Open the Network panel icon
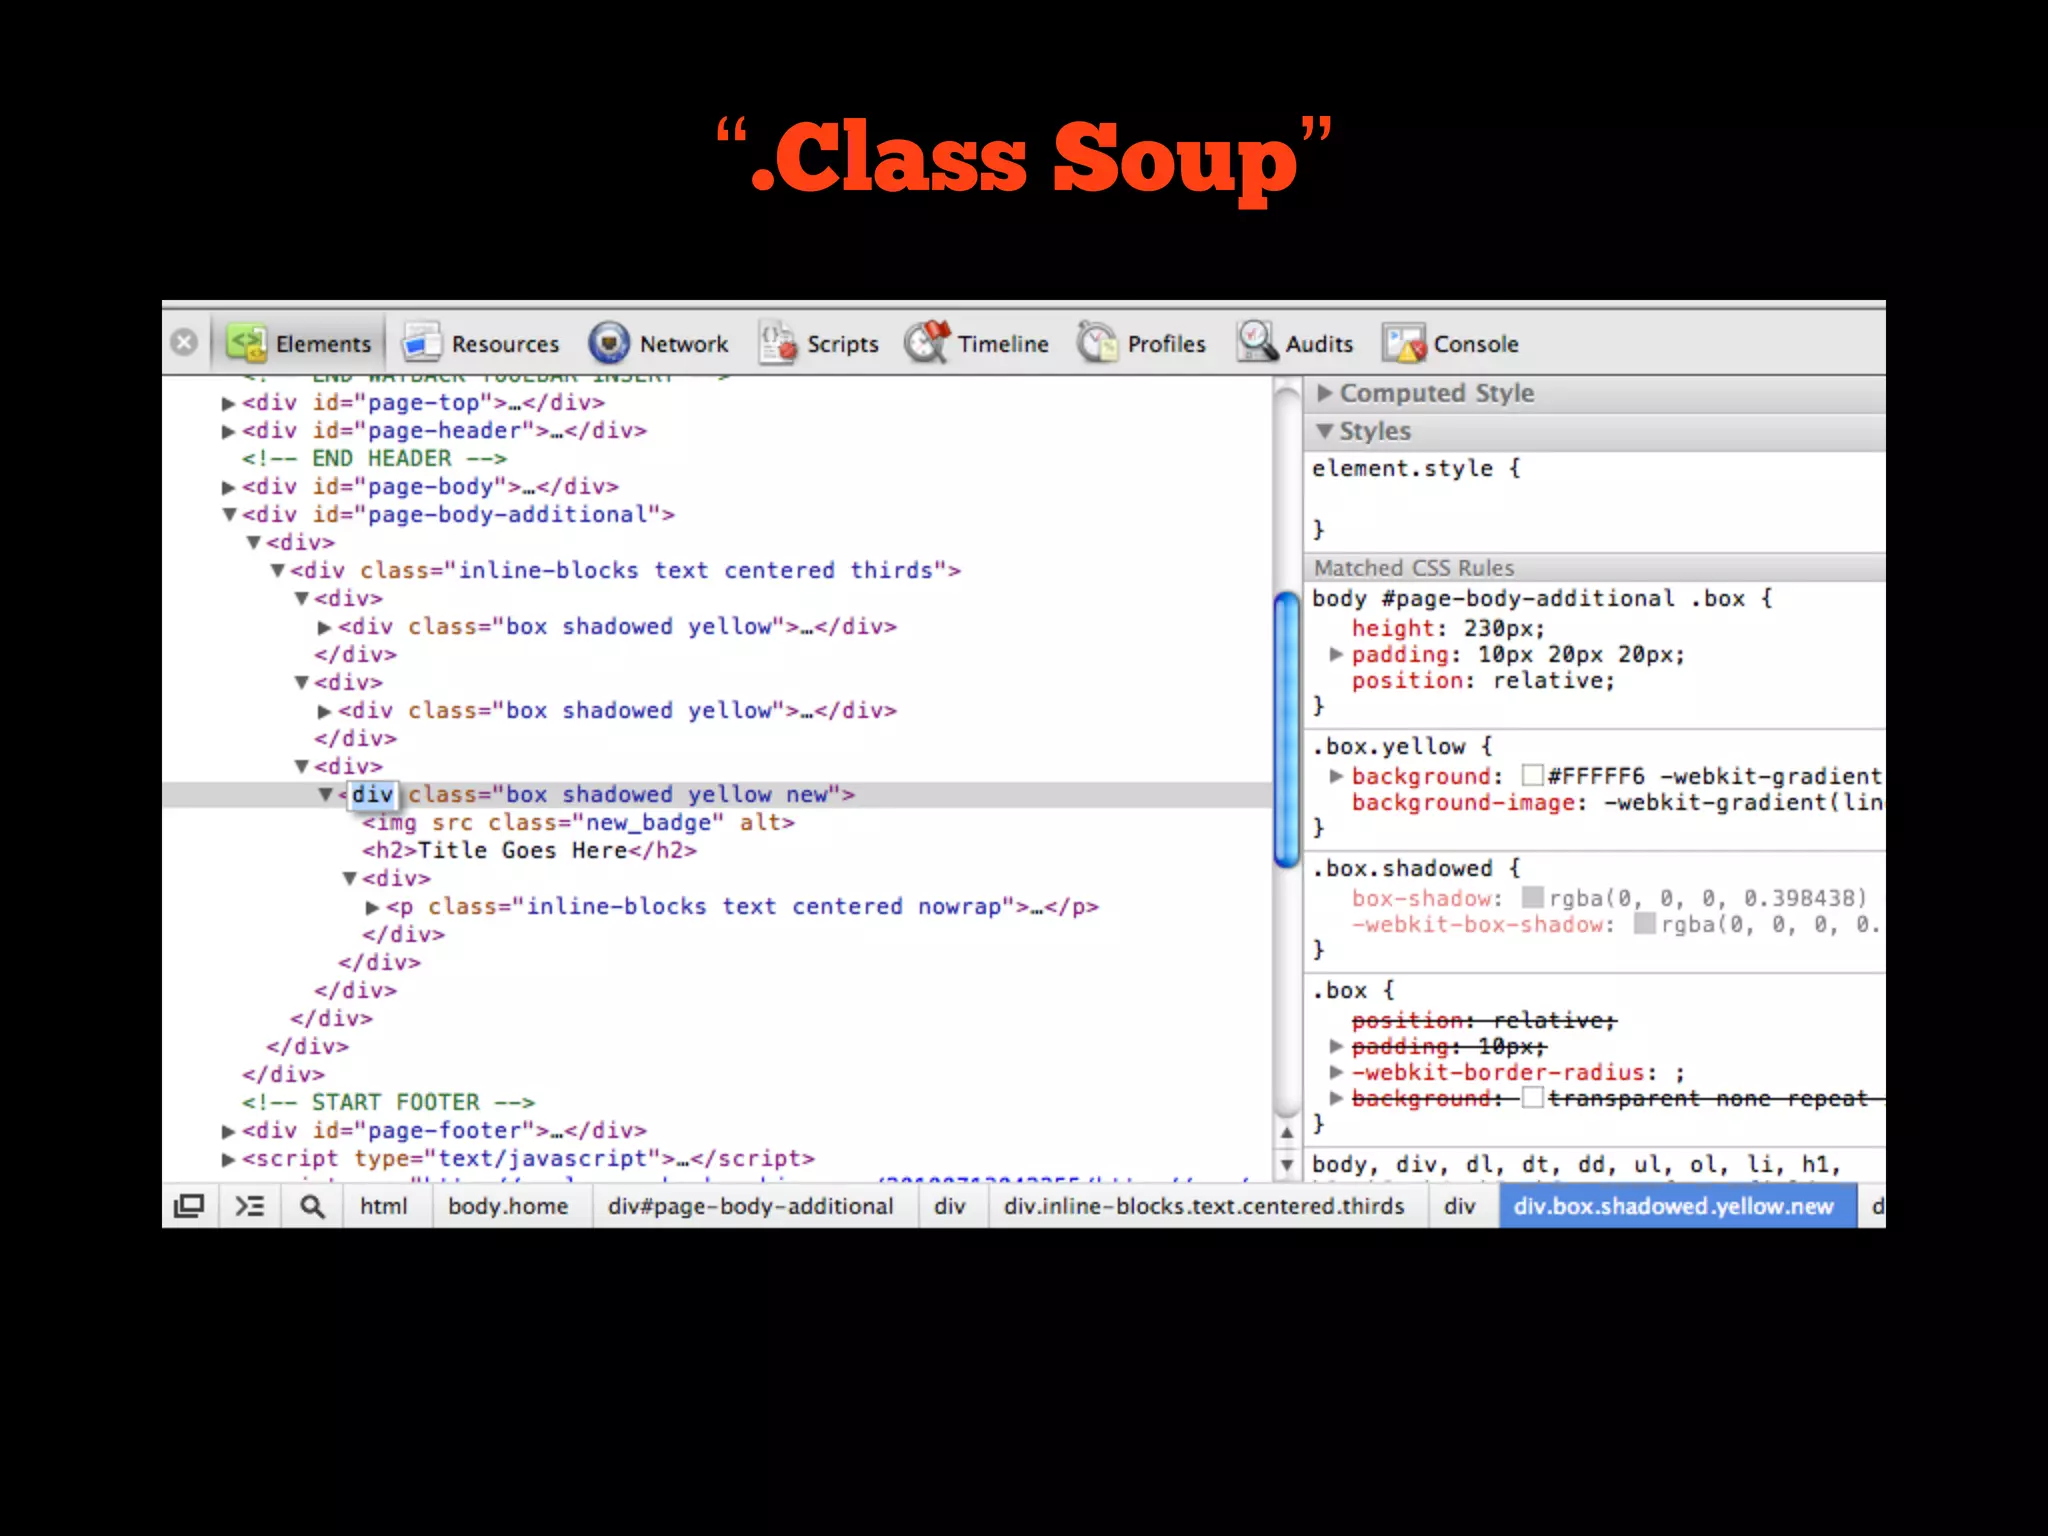The height and width of the screenshot is (1536, 2048). click(609, 343)
